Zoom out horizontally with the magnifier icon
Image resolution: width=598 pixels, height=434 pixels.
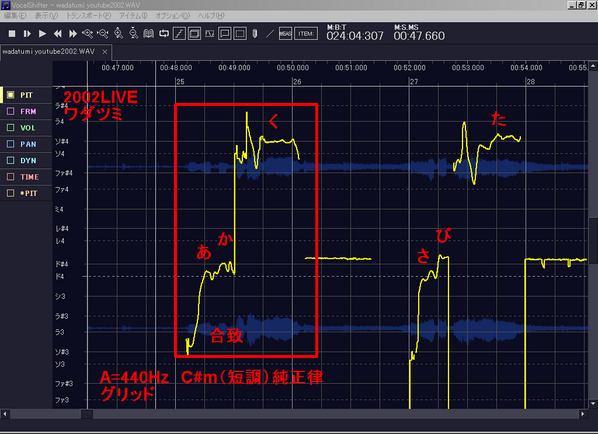click(x=103, y=34)
